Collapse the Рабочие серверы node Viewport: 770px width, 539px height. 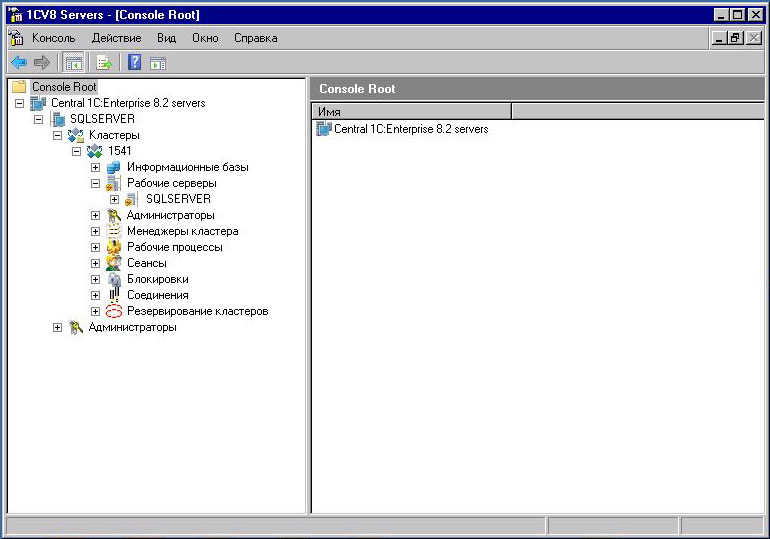click(x=96, y=183)
